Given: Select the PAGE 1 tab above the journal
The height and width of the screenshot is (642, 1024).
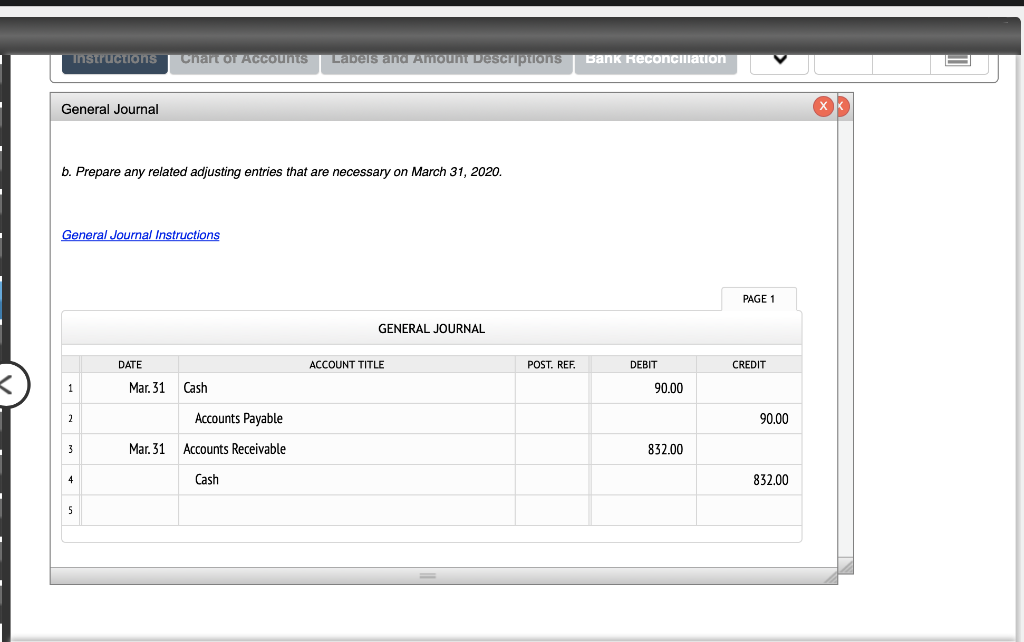Looking at the screenshot, I should pyautogui.click(x=758, y=298).
